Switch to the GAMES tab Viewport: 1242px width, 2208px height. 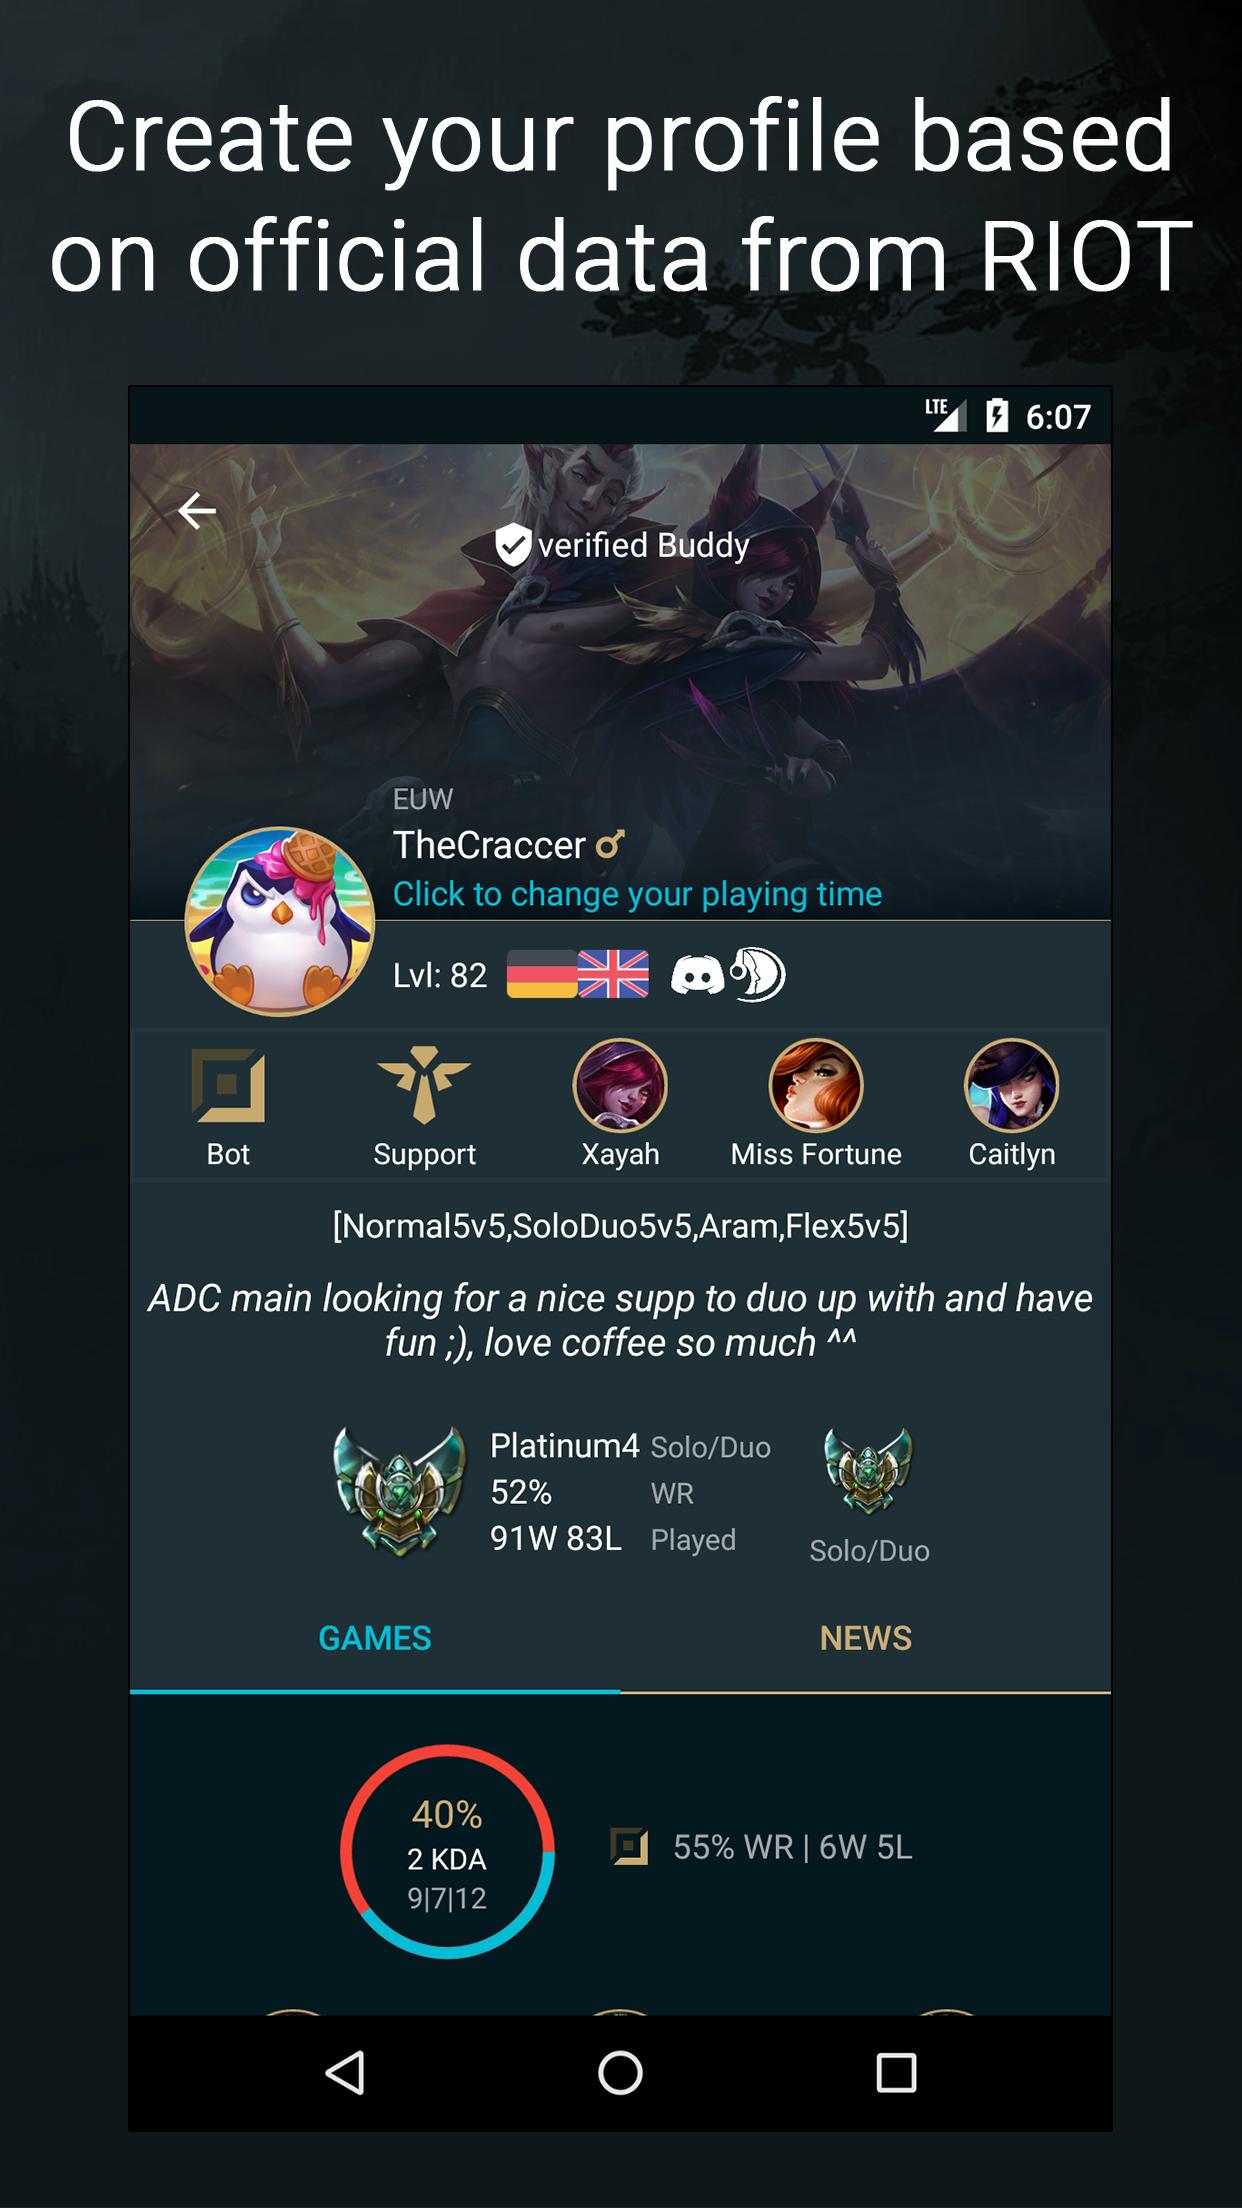click(x=375, y=1638)
